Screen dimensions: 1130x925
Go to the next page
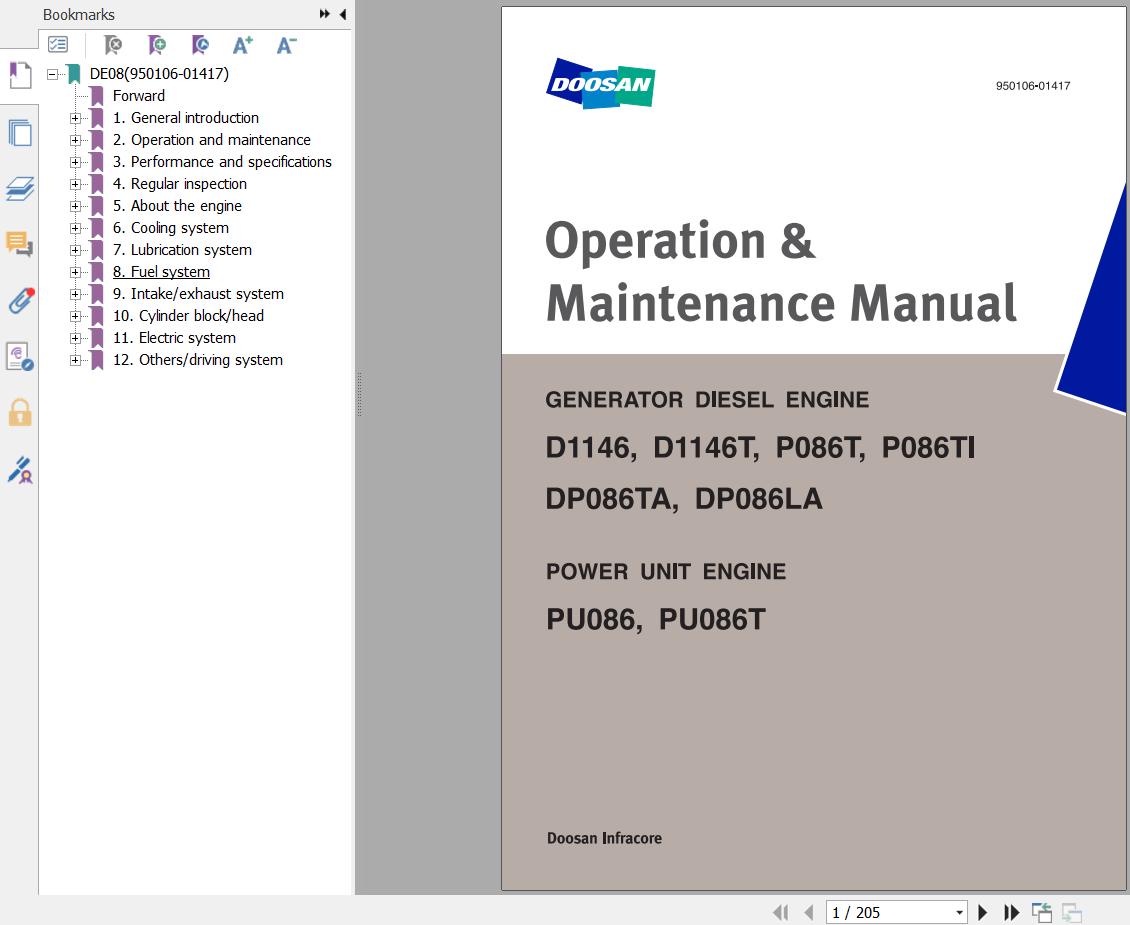point(983,912)
